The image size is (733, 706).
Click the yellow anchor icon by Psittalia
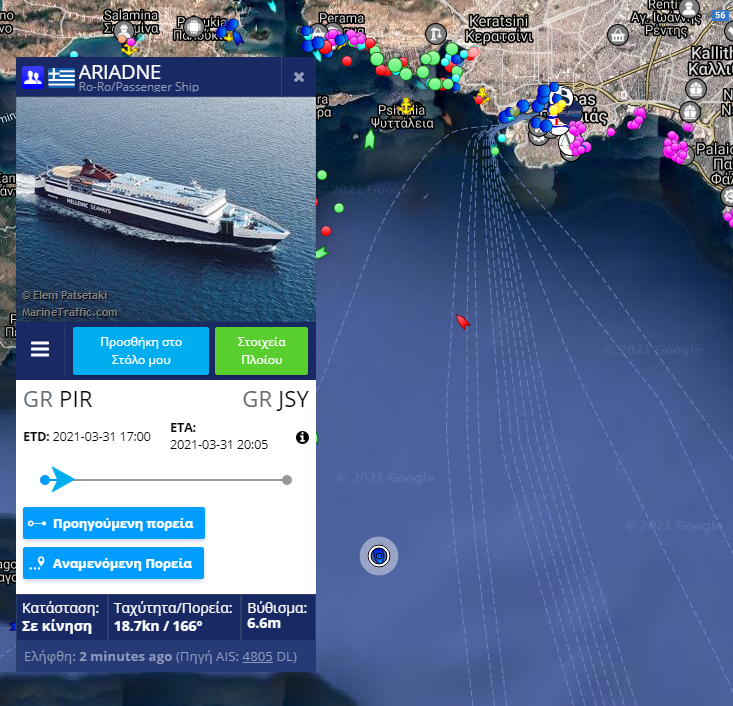[x=406, y=107]
